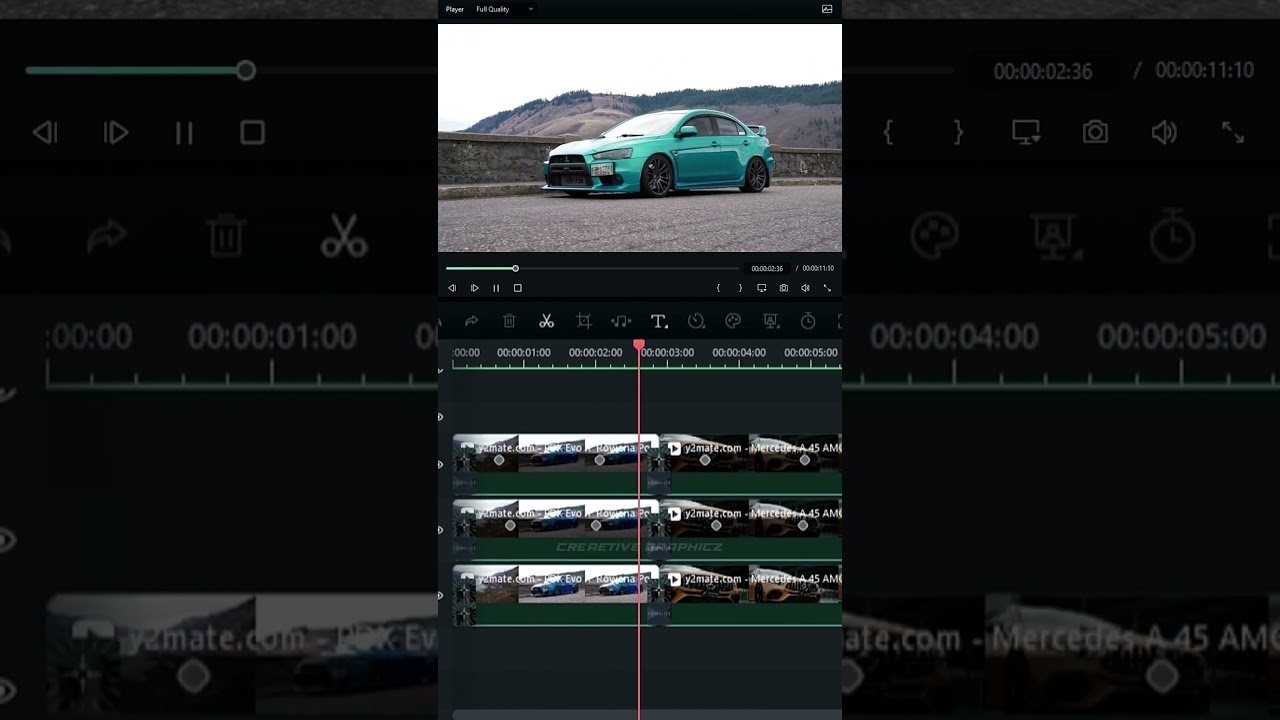Click the teal car preview image

[640, 138]
